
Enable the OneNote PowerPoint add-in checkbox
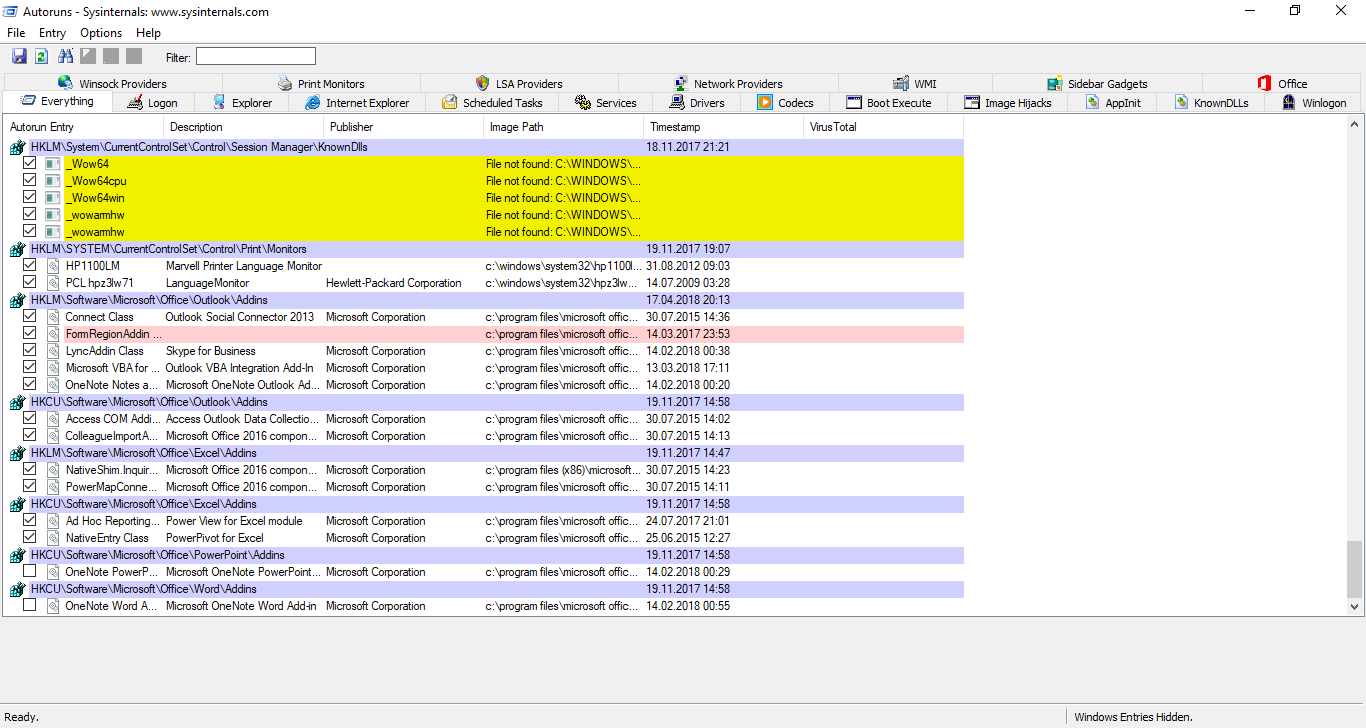[x=30, y=572]
